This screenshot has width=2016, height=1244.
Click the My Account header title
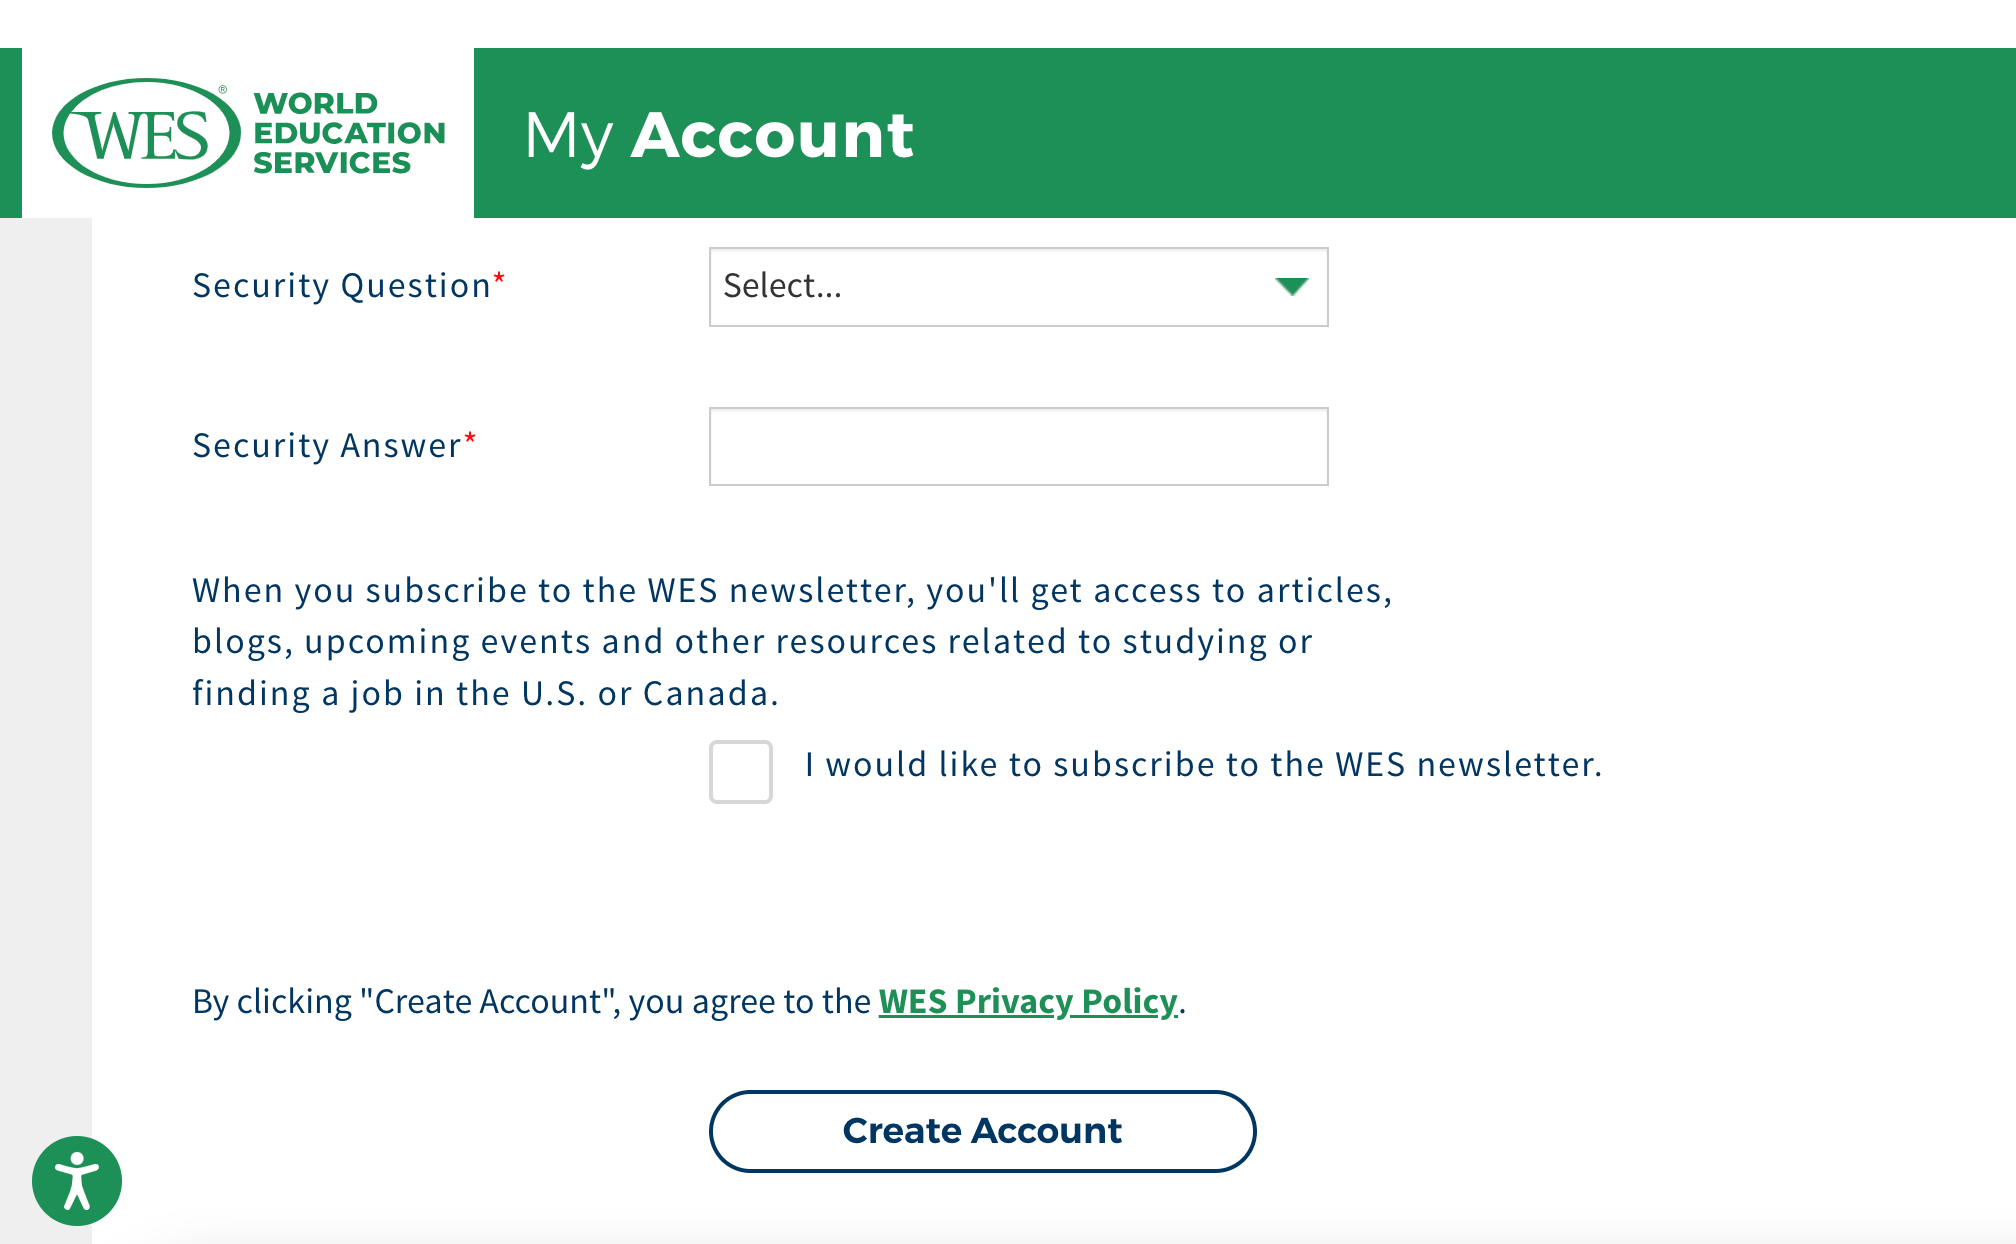coord(718,135)
